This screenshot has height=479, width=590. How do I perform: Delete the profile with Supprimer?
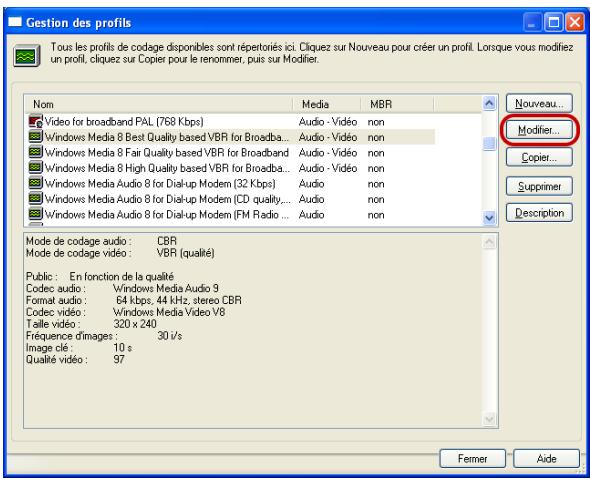pyautogui.click(x=539, y=186)
